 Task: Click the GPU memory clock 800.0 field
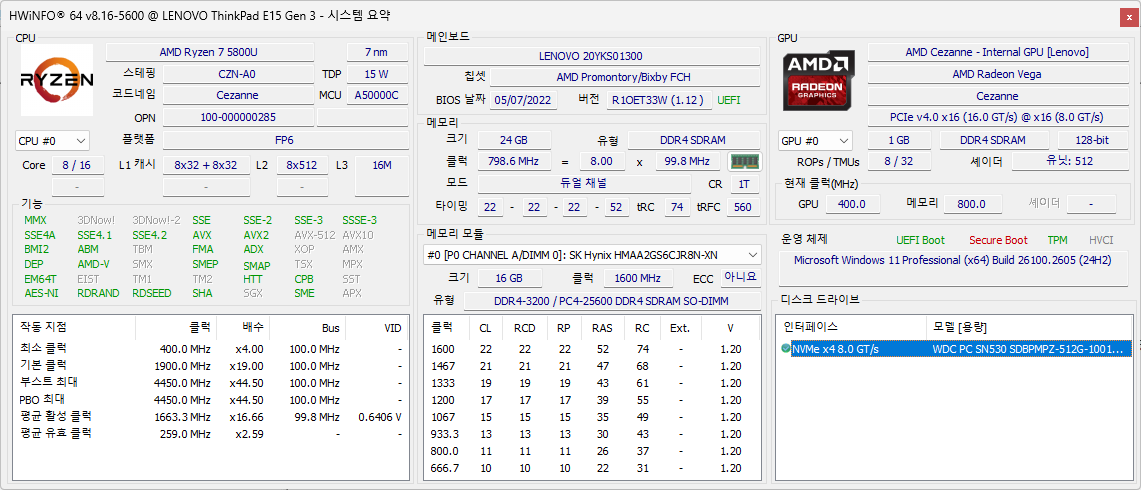[x=971, y=205]
